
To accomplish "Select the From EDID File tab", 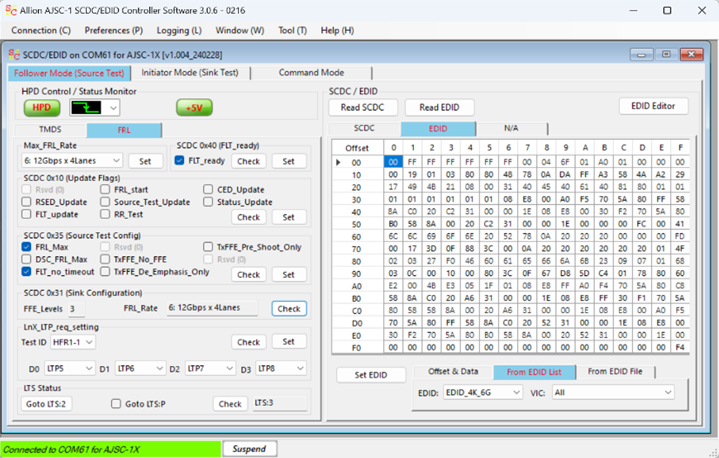I will pyautogui.click(x=615, y=371).
